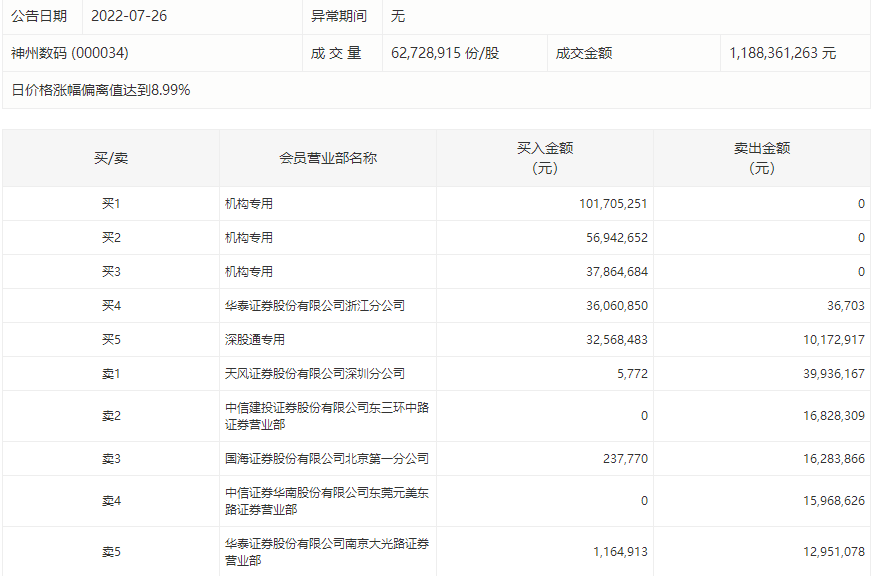Click 深股通专用 in the 买5 row
The width and height of the screenshot is (872, 576).
255,340
